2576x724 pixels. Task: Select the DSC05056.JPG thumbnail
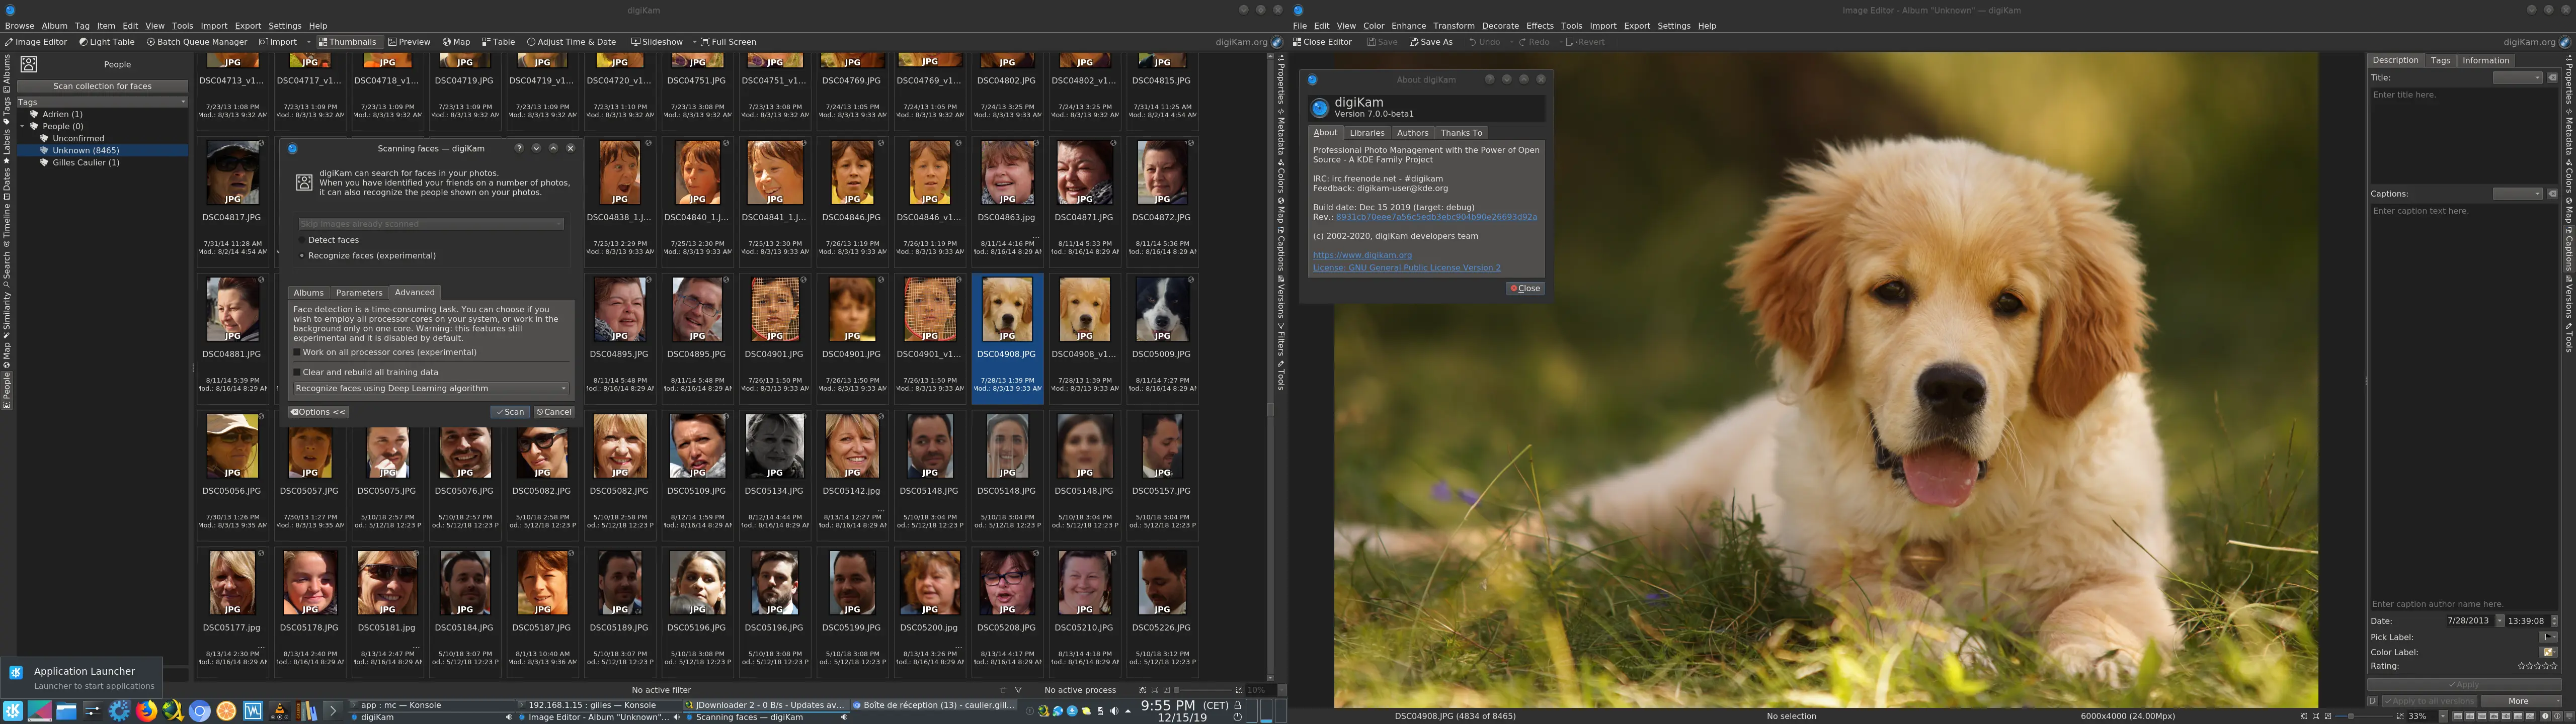coord(232,447)
